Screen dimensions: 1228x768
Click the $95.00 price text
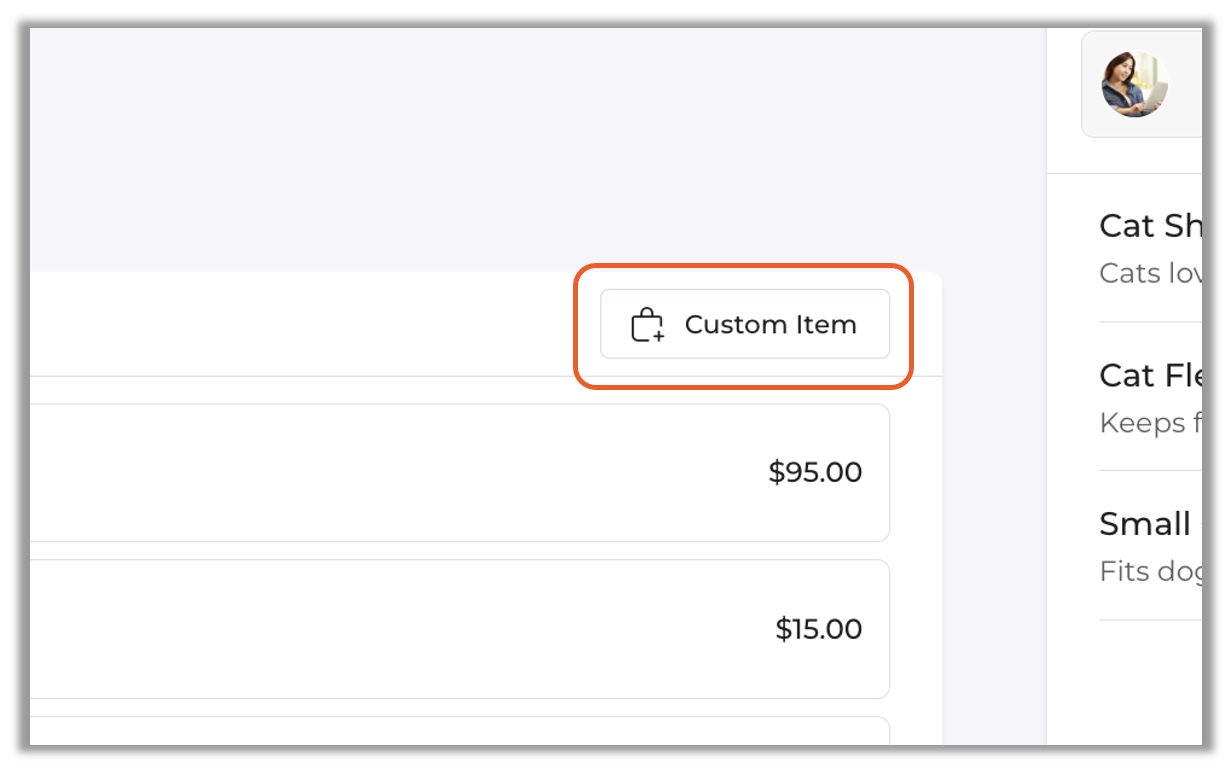[815, 472]
